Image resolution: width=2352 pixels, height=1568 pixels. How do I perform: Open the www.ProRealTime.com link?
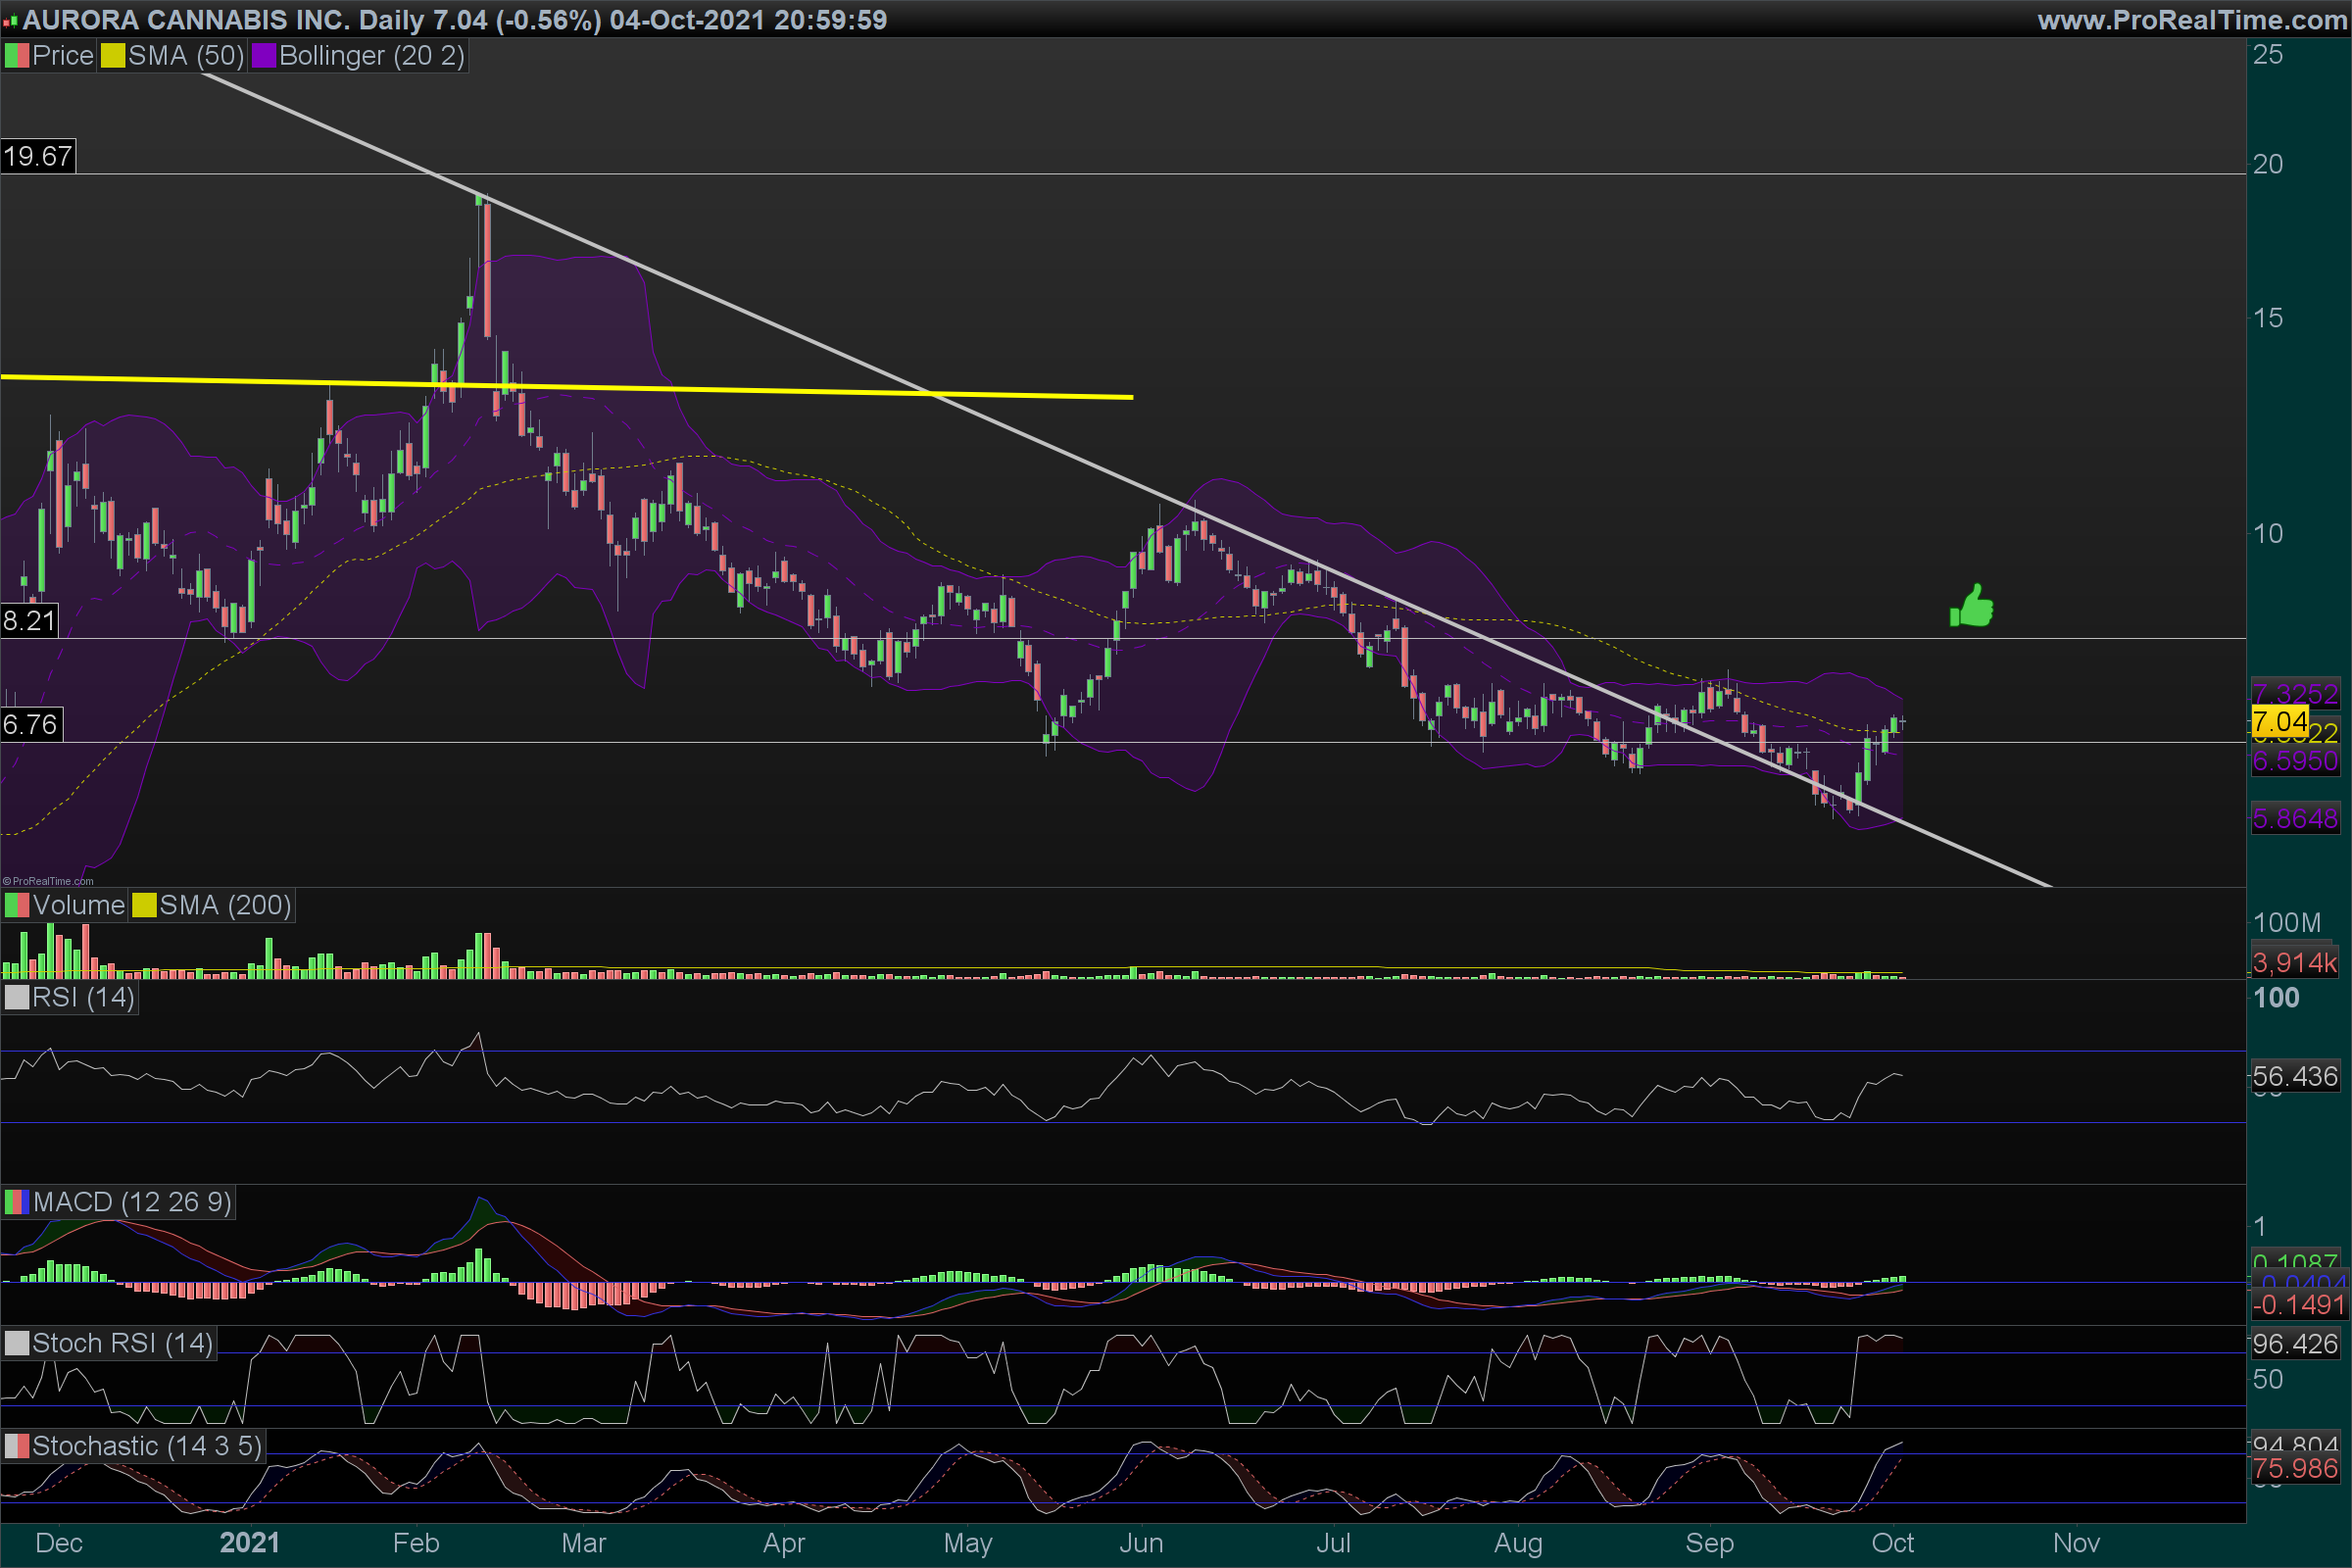click(x=2192, y=20)
